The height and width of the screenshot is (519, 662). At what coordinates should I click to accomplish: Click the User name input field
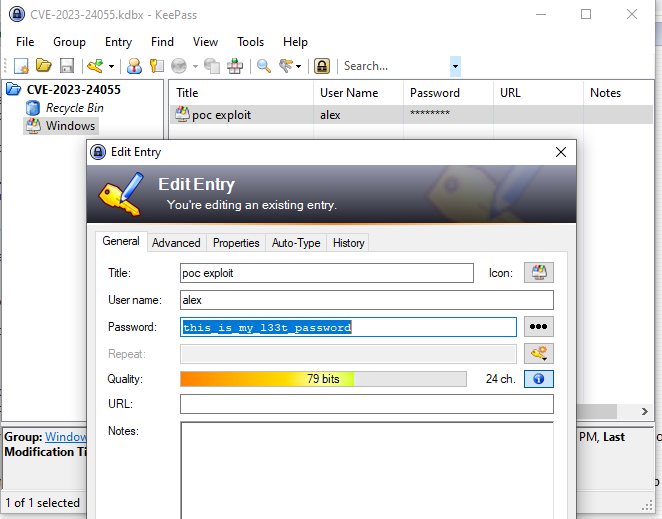pos(367,300)
